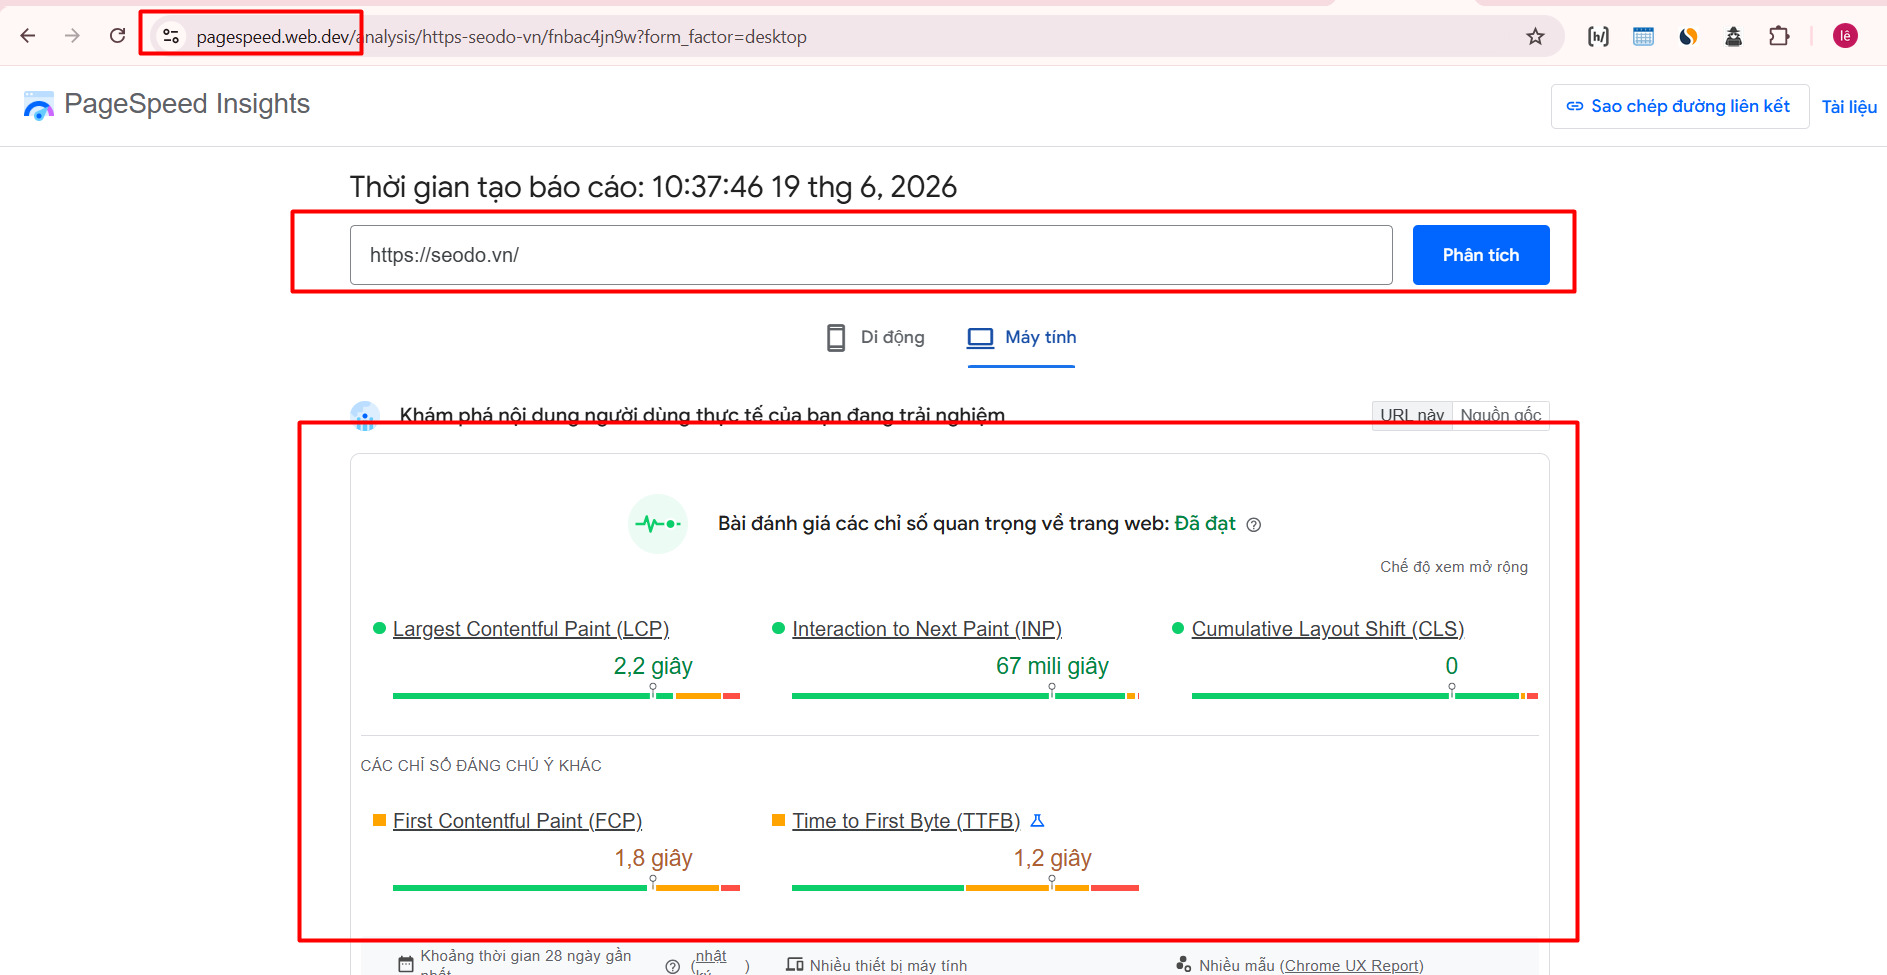This screenshot has height=975, width=1887.
Task: Open the help icon beside Đã đạt
Action: point(1254,525)
